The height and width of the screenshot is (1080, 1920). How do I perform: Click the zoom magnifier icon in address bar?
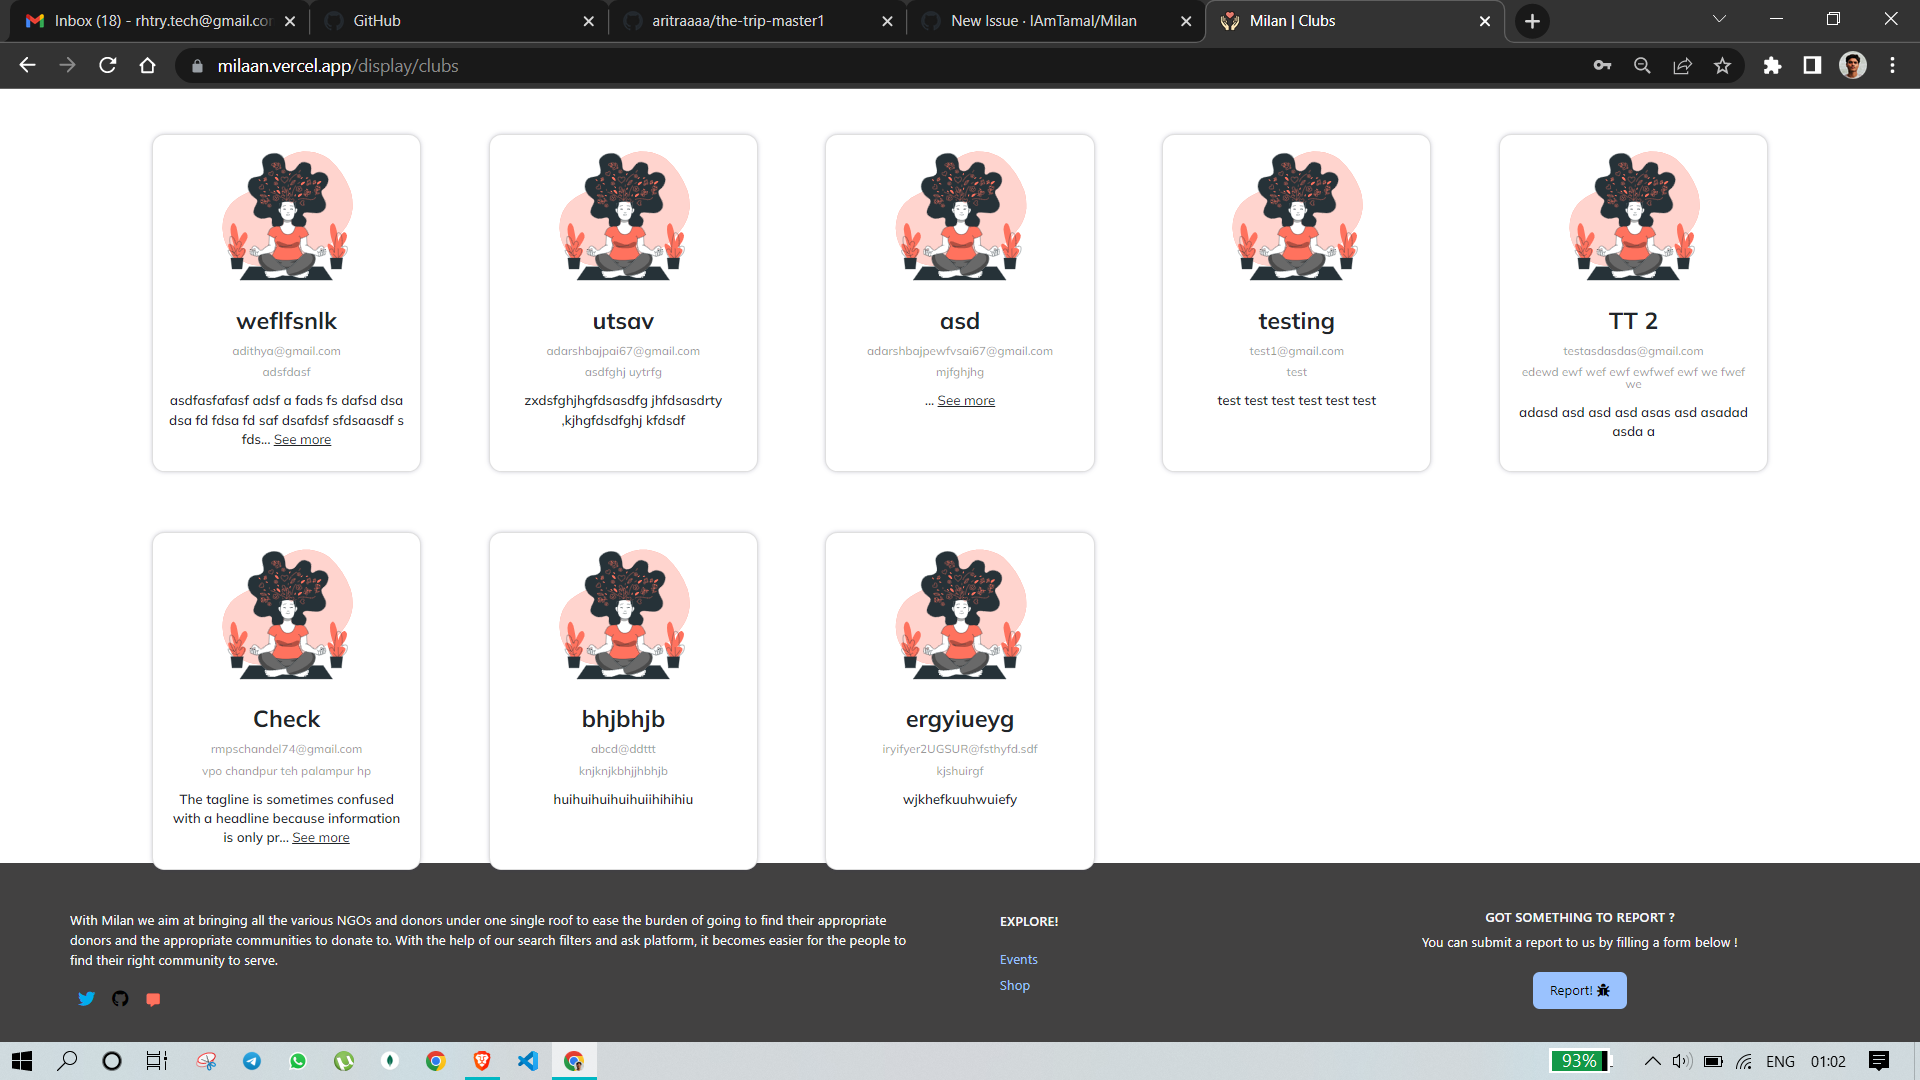[x=1642, y=66]
